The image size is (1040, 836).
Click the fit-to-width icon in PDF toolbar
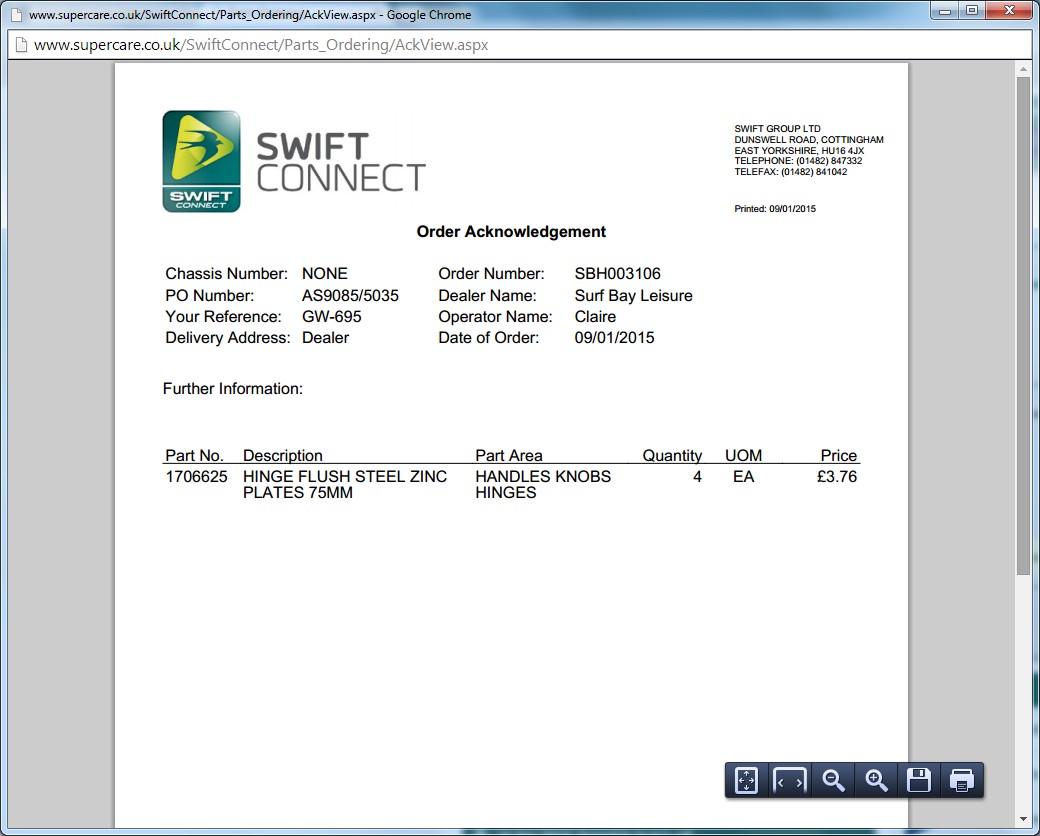(x=790, y=780)
